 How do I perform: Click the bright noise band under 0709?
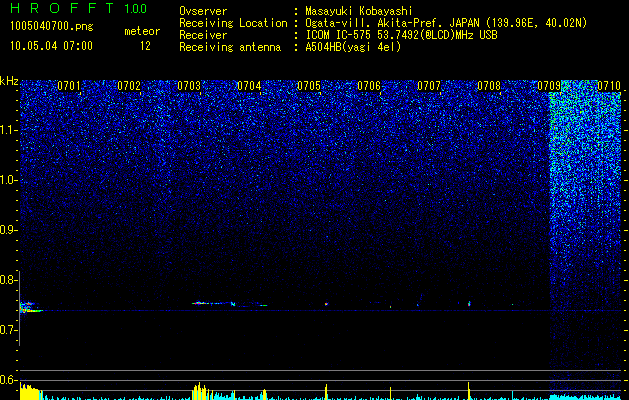[584, 241]
